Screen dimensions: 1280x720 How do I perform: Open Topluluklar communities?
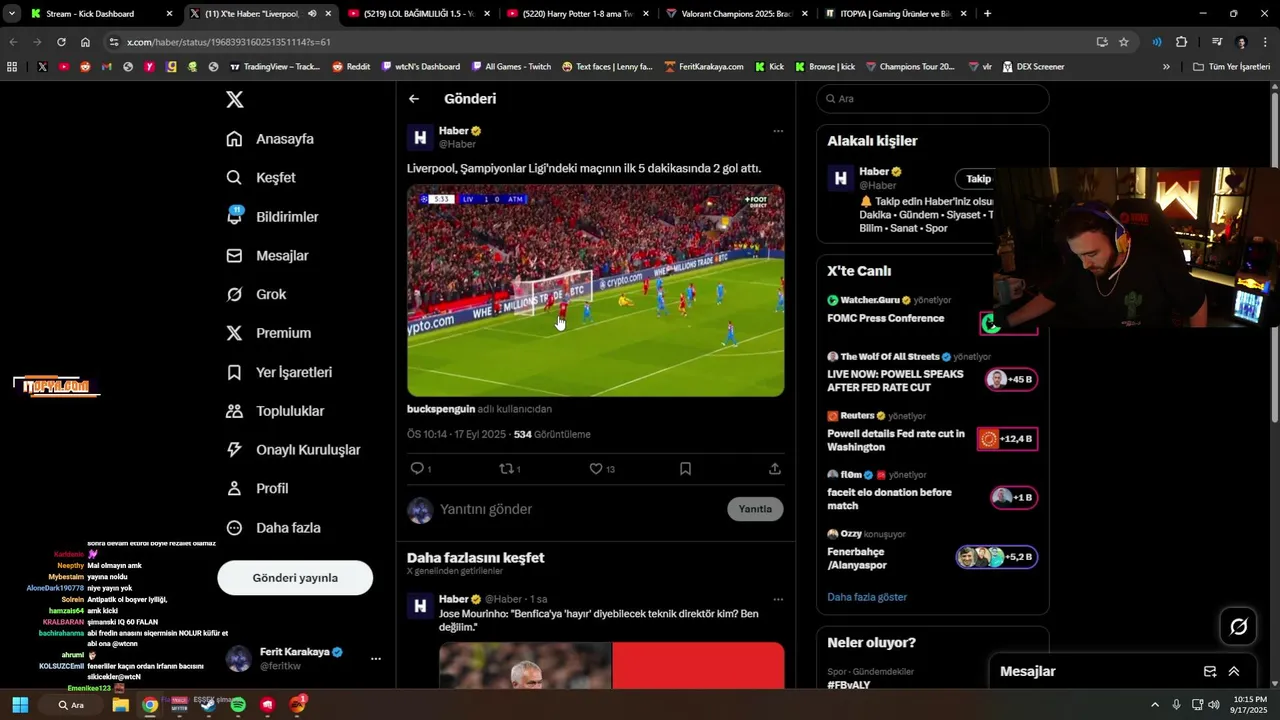(275, 411)
